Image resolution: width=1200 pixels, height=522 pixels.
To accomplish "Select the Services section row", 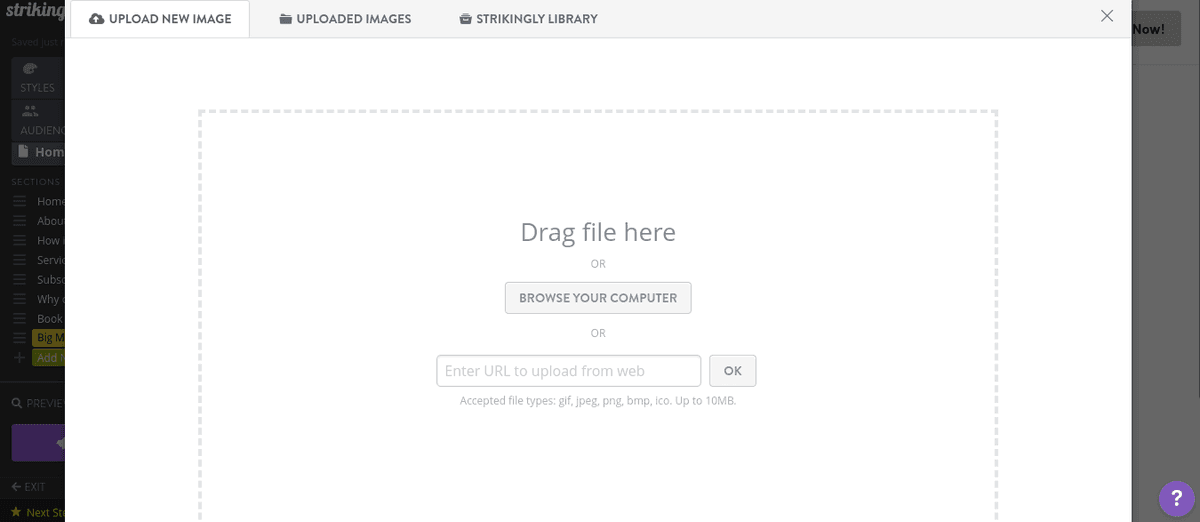I will pyautogui.click(x=38, y=260).
